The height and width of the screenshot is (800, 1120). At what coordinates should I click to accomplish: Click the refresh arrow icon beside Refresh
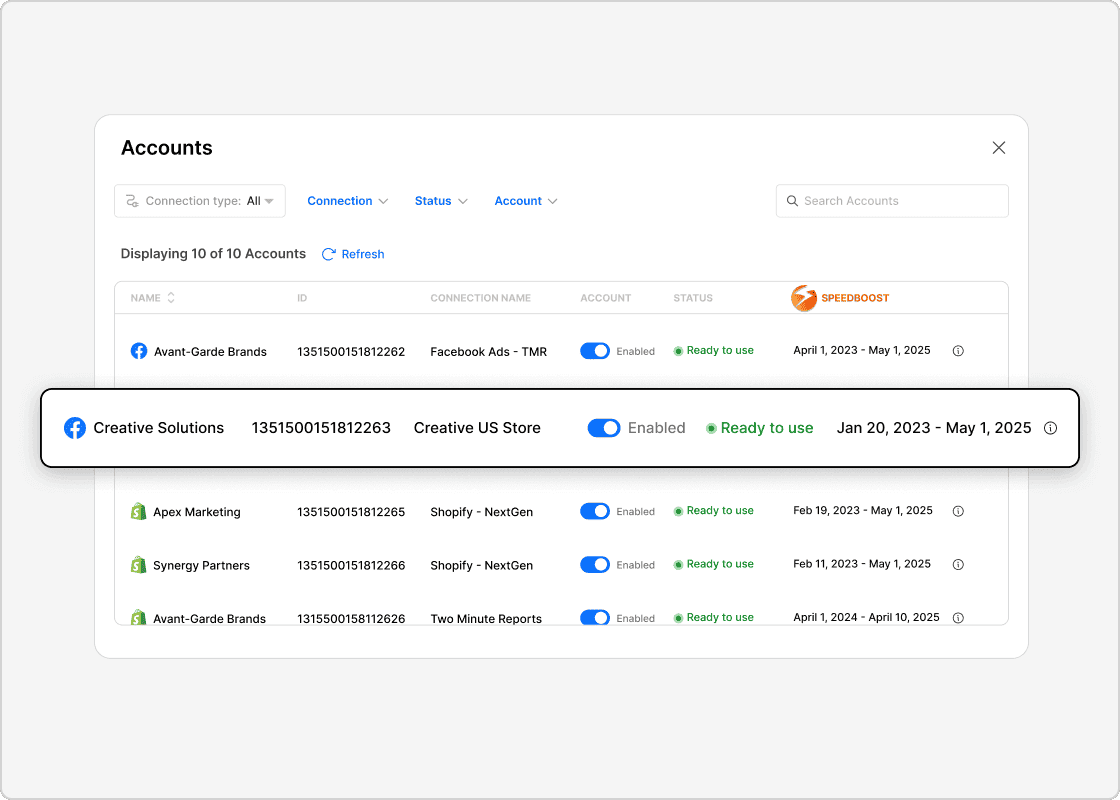(x=328, y=254)
